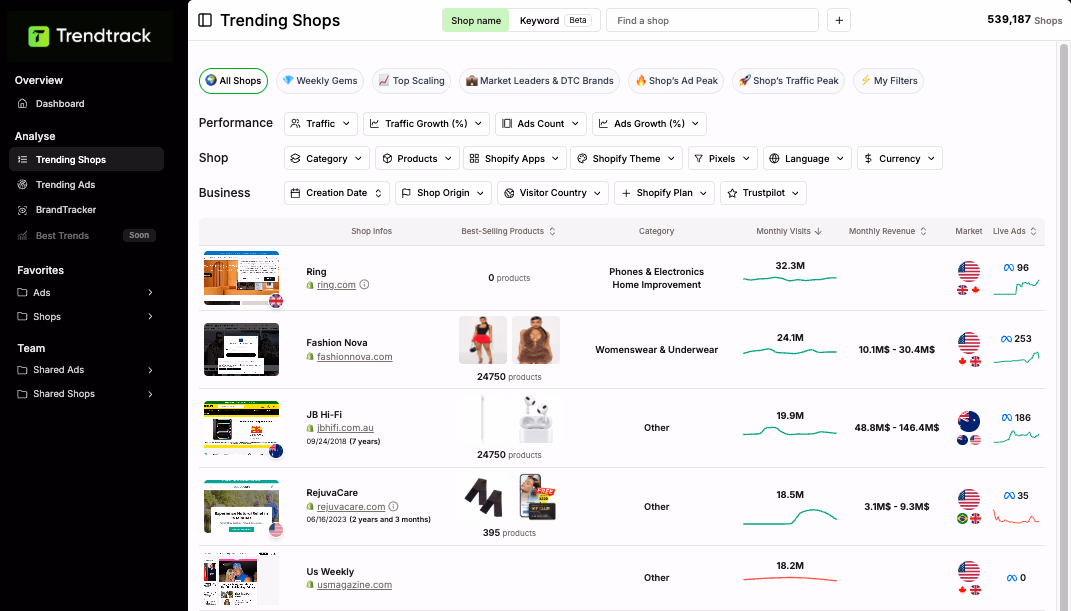Sort Best-Selling Products column
This screenshot has height=611, width=1071.
(x=553, y=231)
